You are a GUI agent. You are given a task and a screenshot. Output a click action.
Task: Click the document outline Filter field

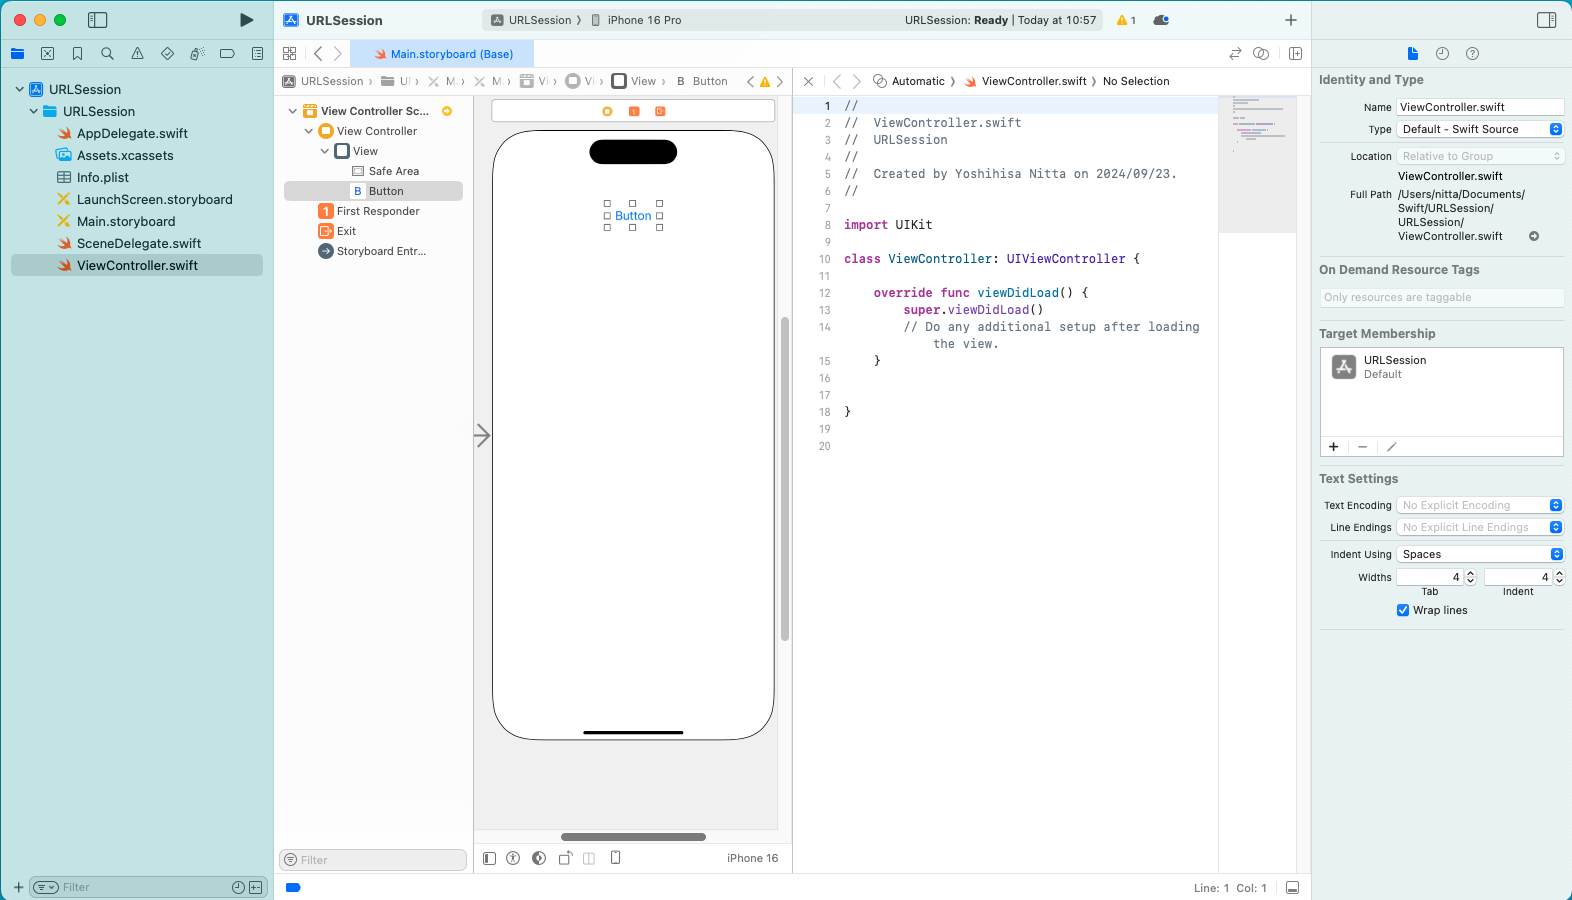[374, 860]
